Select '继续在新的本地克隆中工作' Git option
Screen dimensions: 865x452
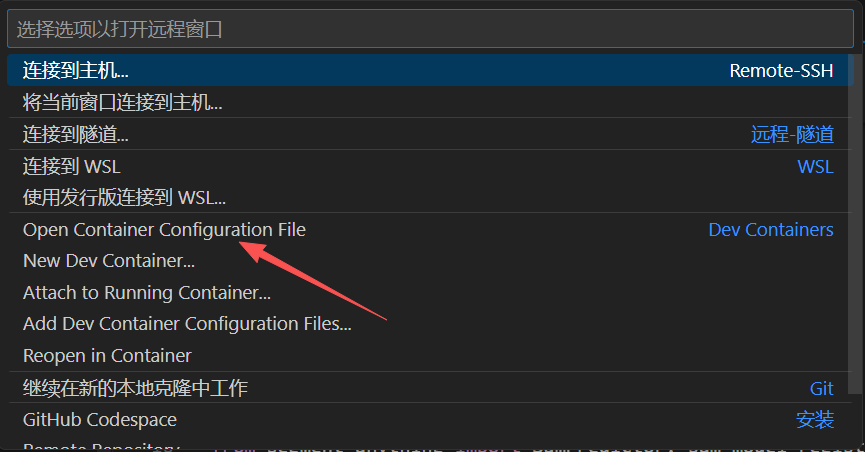[430, 388]
